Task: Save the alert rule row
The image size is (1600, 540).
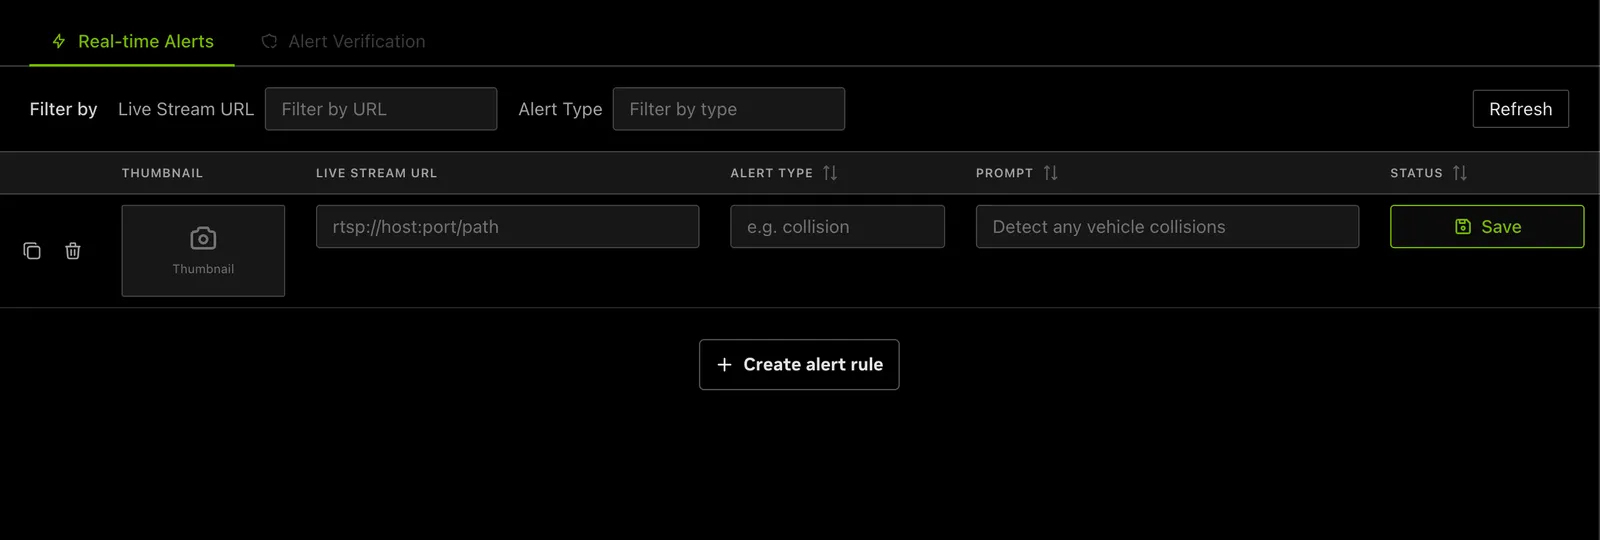Action: click(x=1487, y=227)
